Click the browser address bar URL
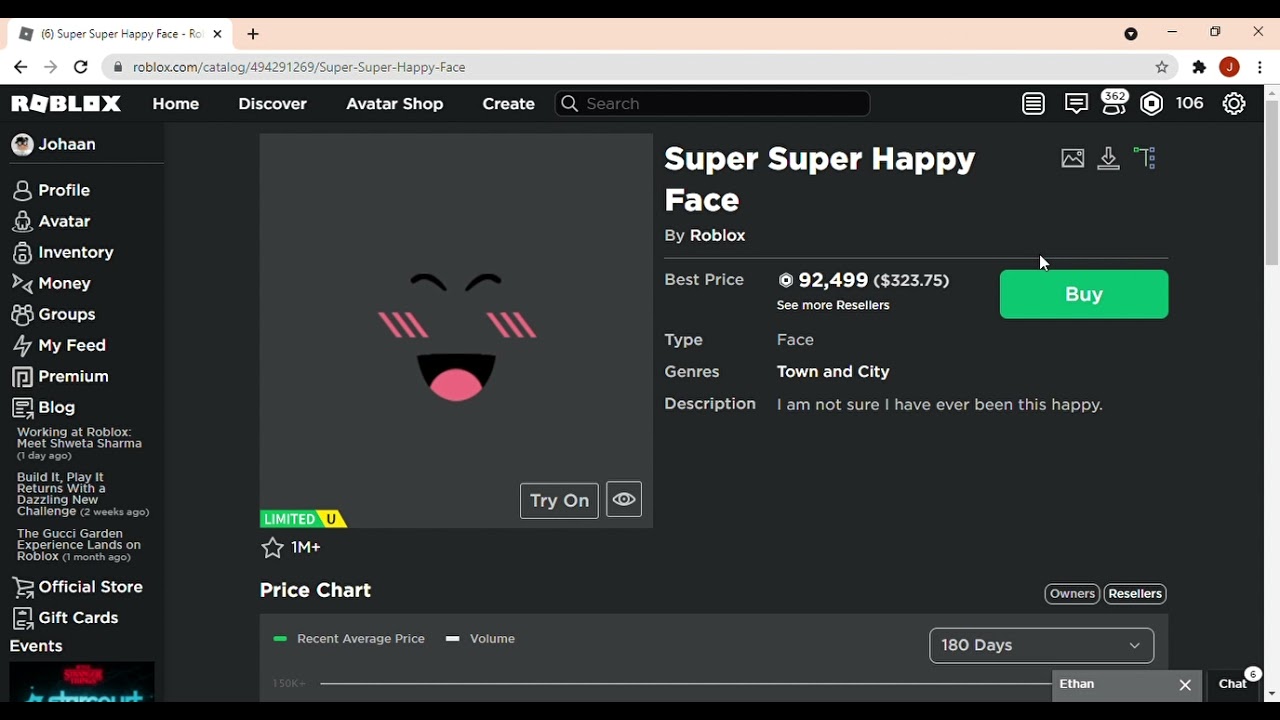The image size is (1280, 720). pyautogui.click(x=299, y=67)
